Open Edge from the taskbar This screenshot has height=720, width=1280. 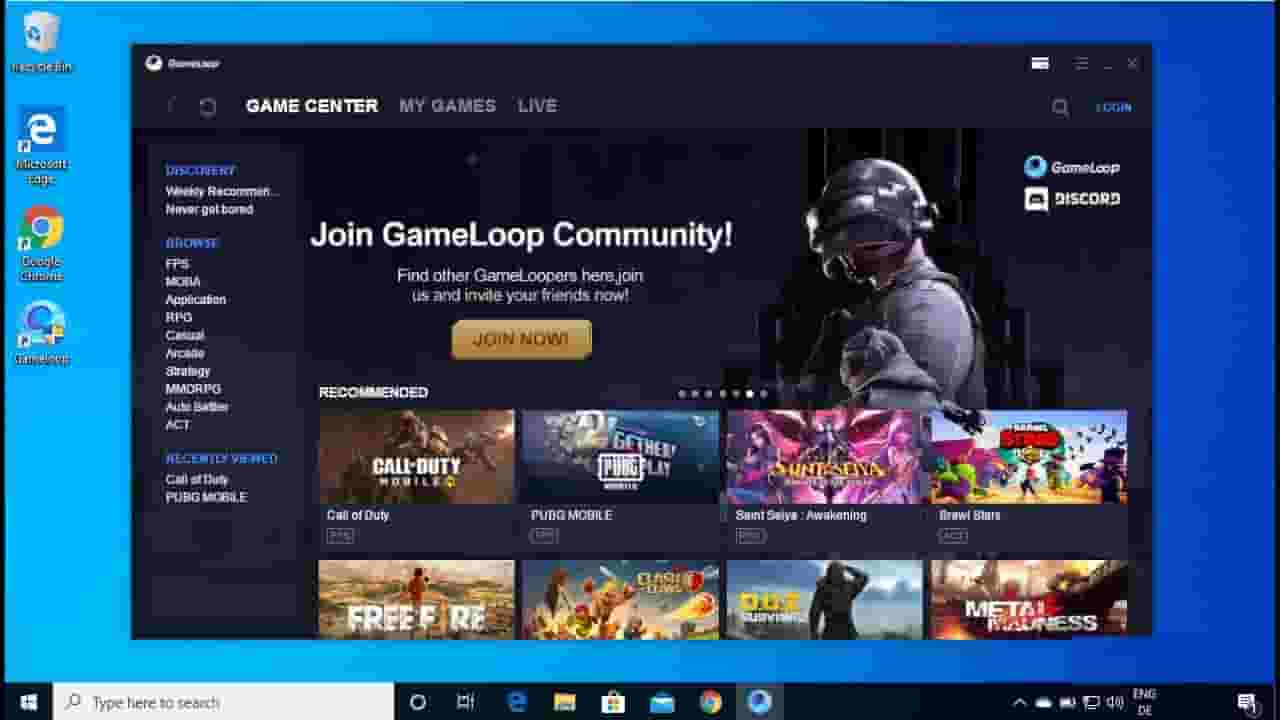517,702
